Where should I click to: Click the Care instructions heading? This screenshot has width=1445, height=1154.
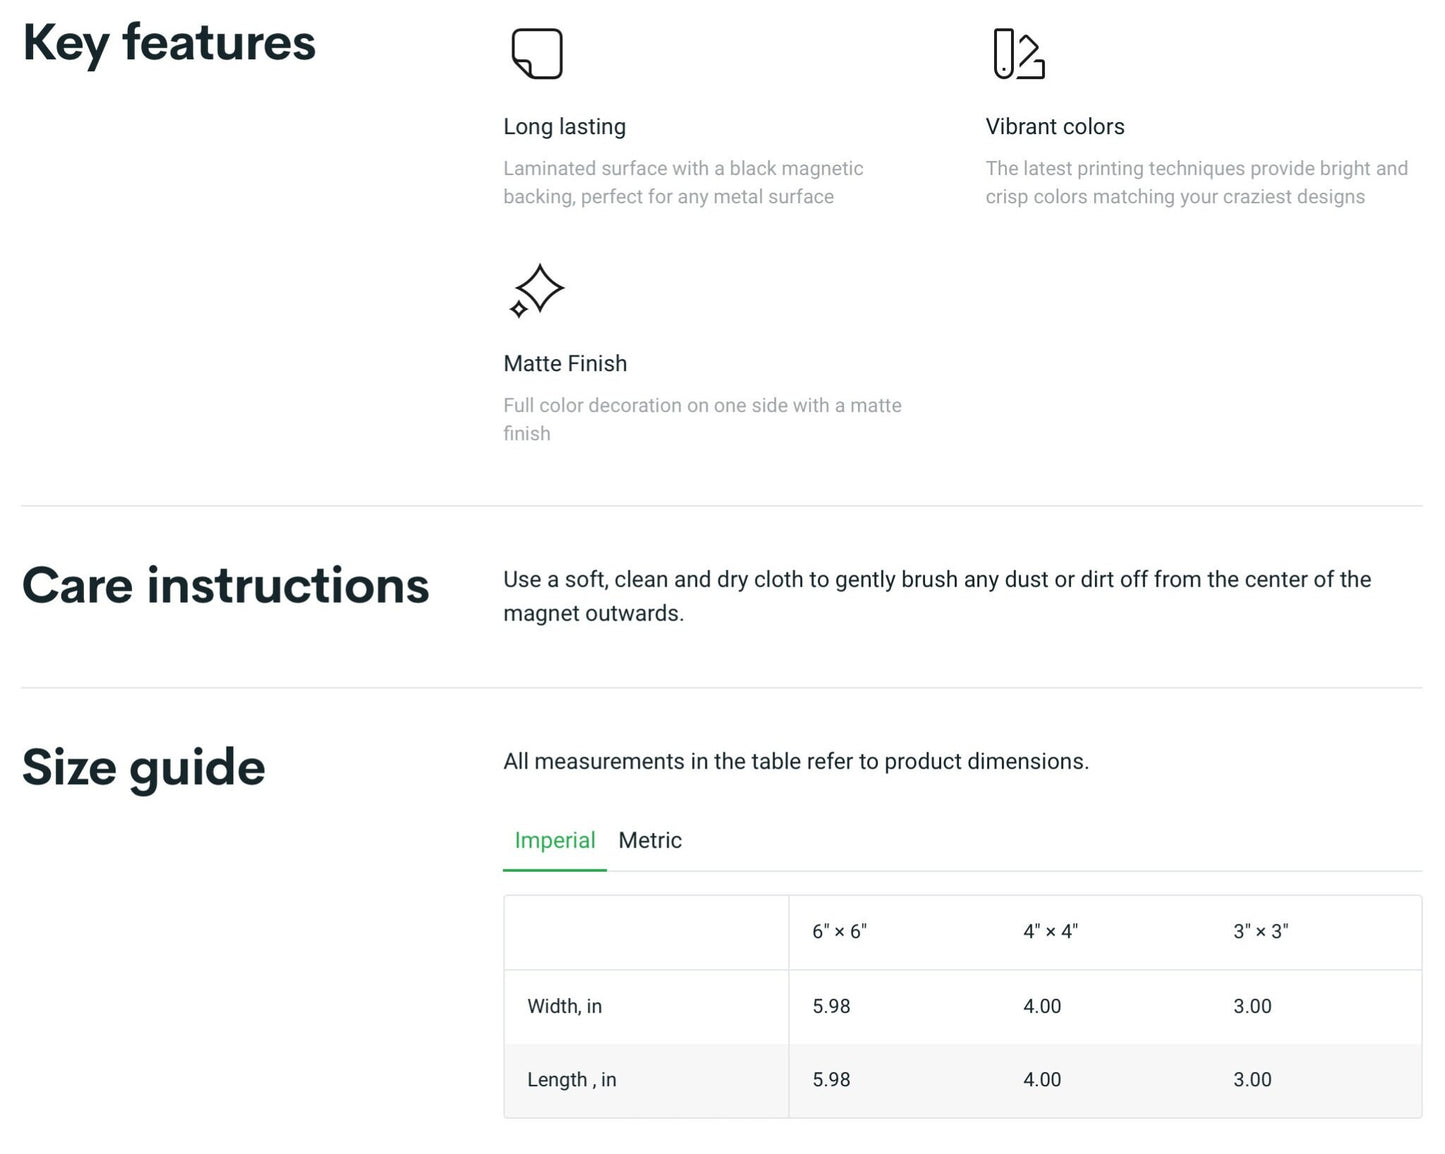226,585
